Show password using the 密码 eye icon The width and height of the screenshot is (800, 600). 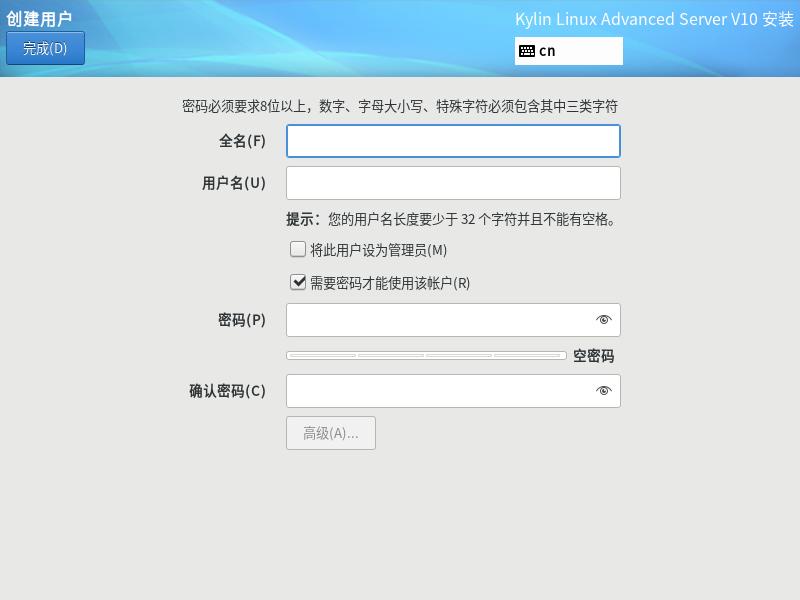pos(603,319)
